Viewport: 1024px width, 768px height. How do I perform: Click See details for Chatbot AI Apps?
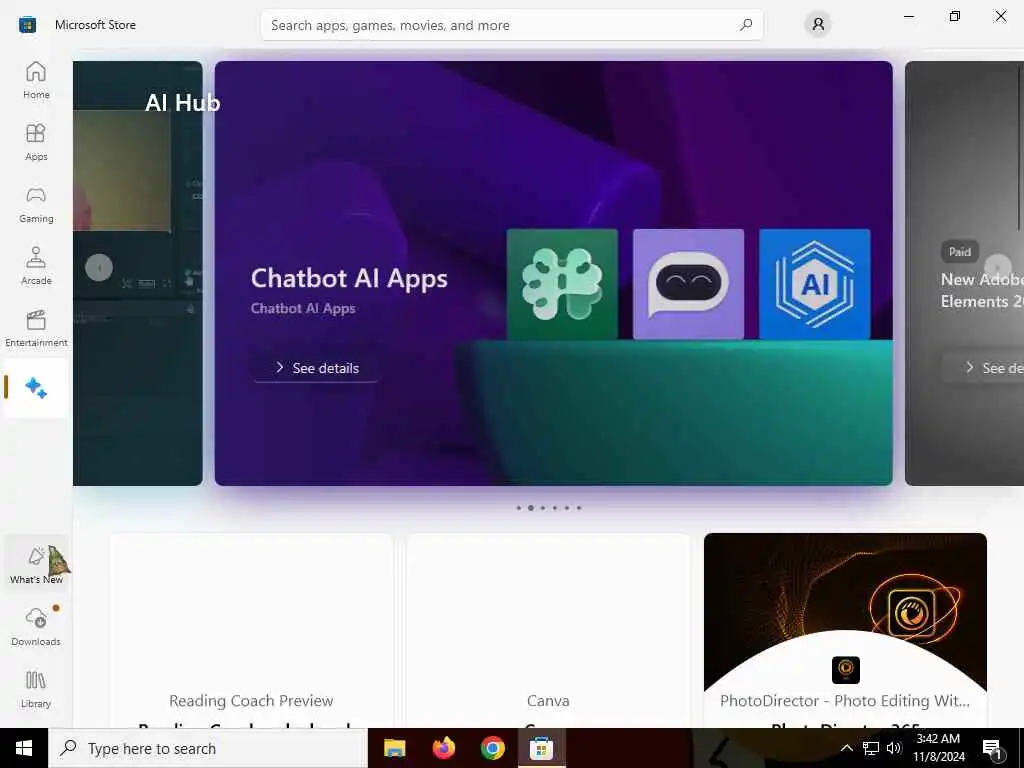point(316,368)
